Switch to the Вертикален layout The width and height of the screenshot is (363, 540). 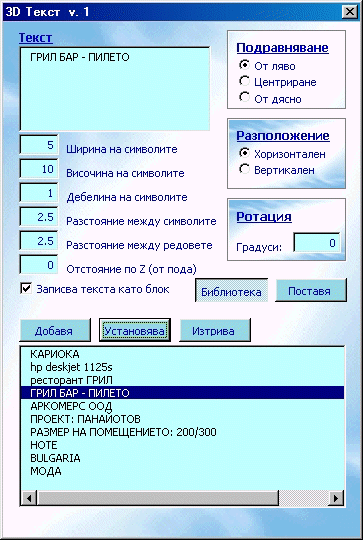tap(244, 169)
